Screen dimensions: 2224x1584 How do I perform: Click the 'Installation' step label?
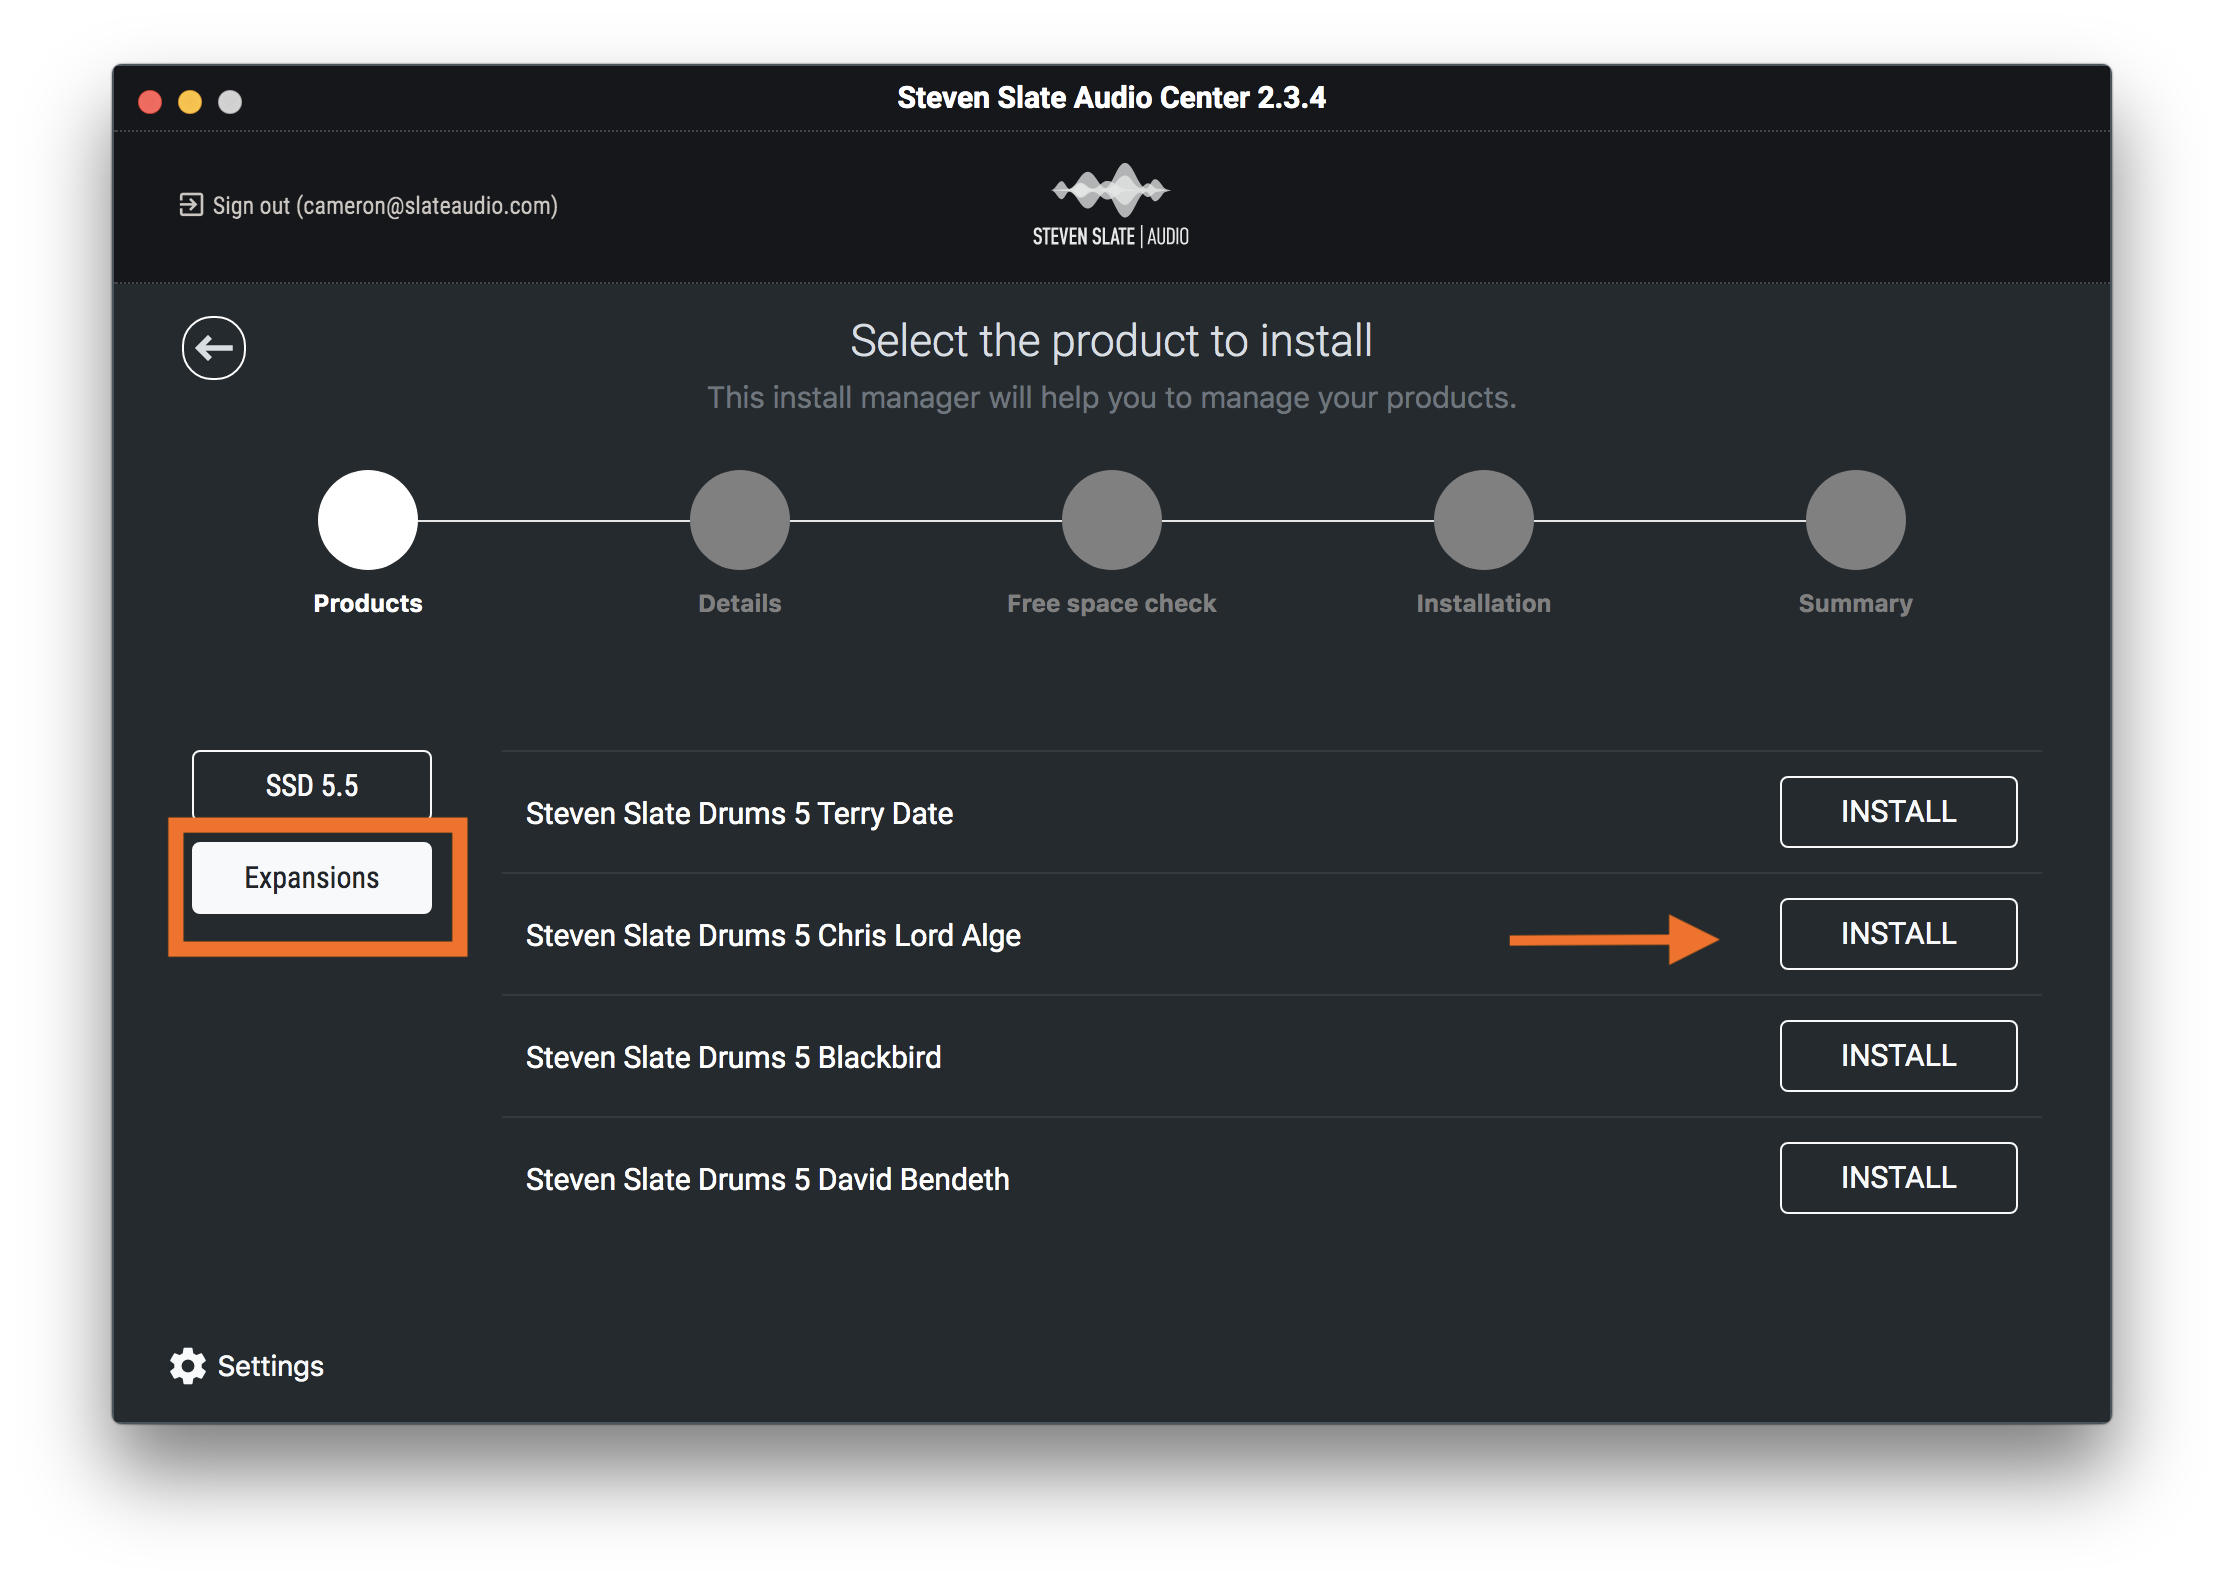[x=1484, y=603]
